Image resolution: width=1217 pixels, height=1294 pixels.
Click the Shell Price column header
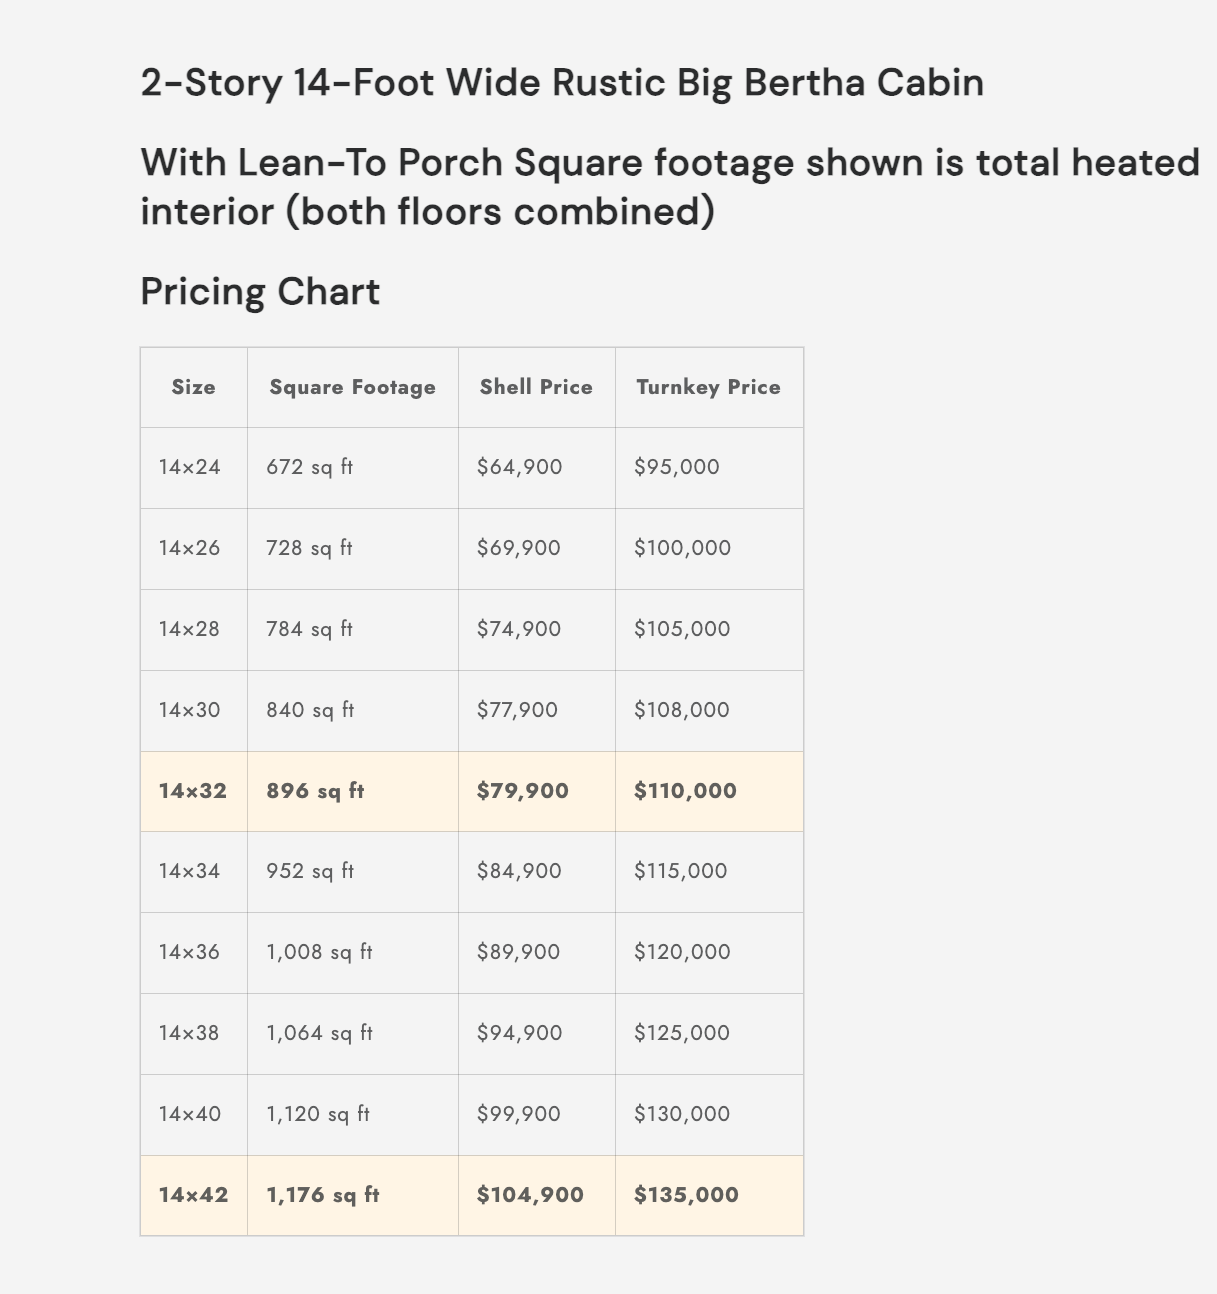[536, 387]
